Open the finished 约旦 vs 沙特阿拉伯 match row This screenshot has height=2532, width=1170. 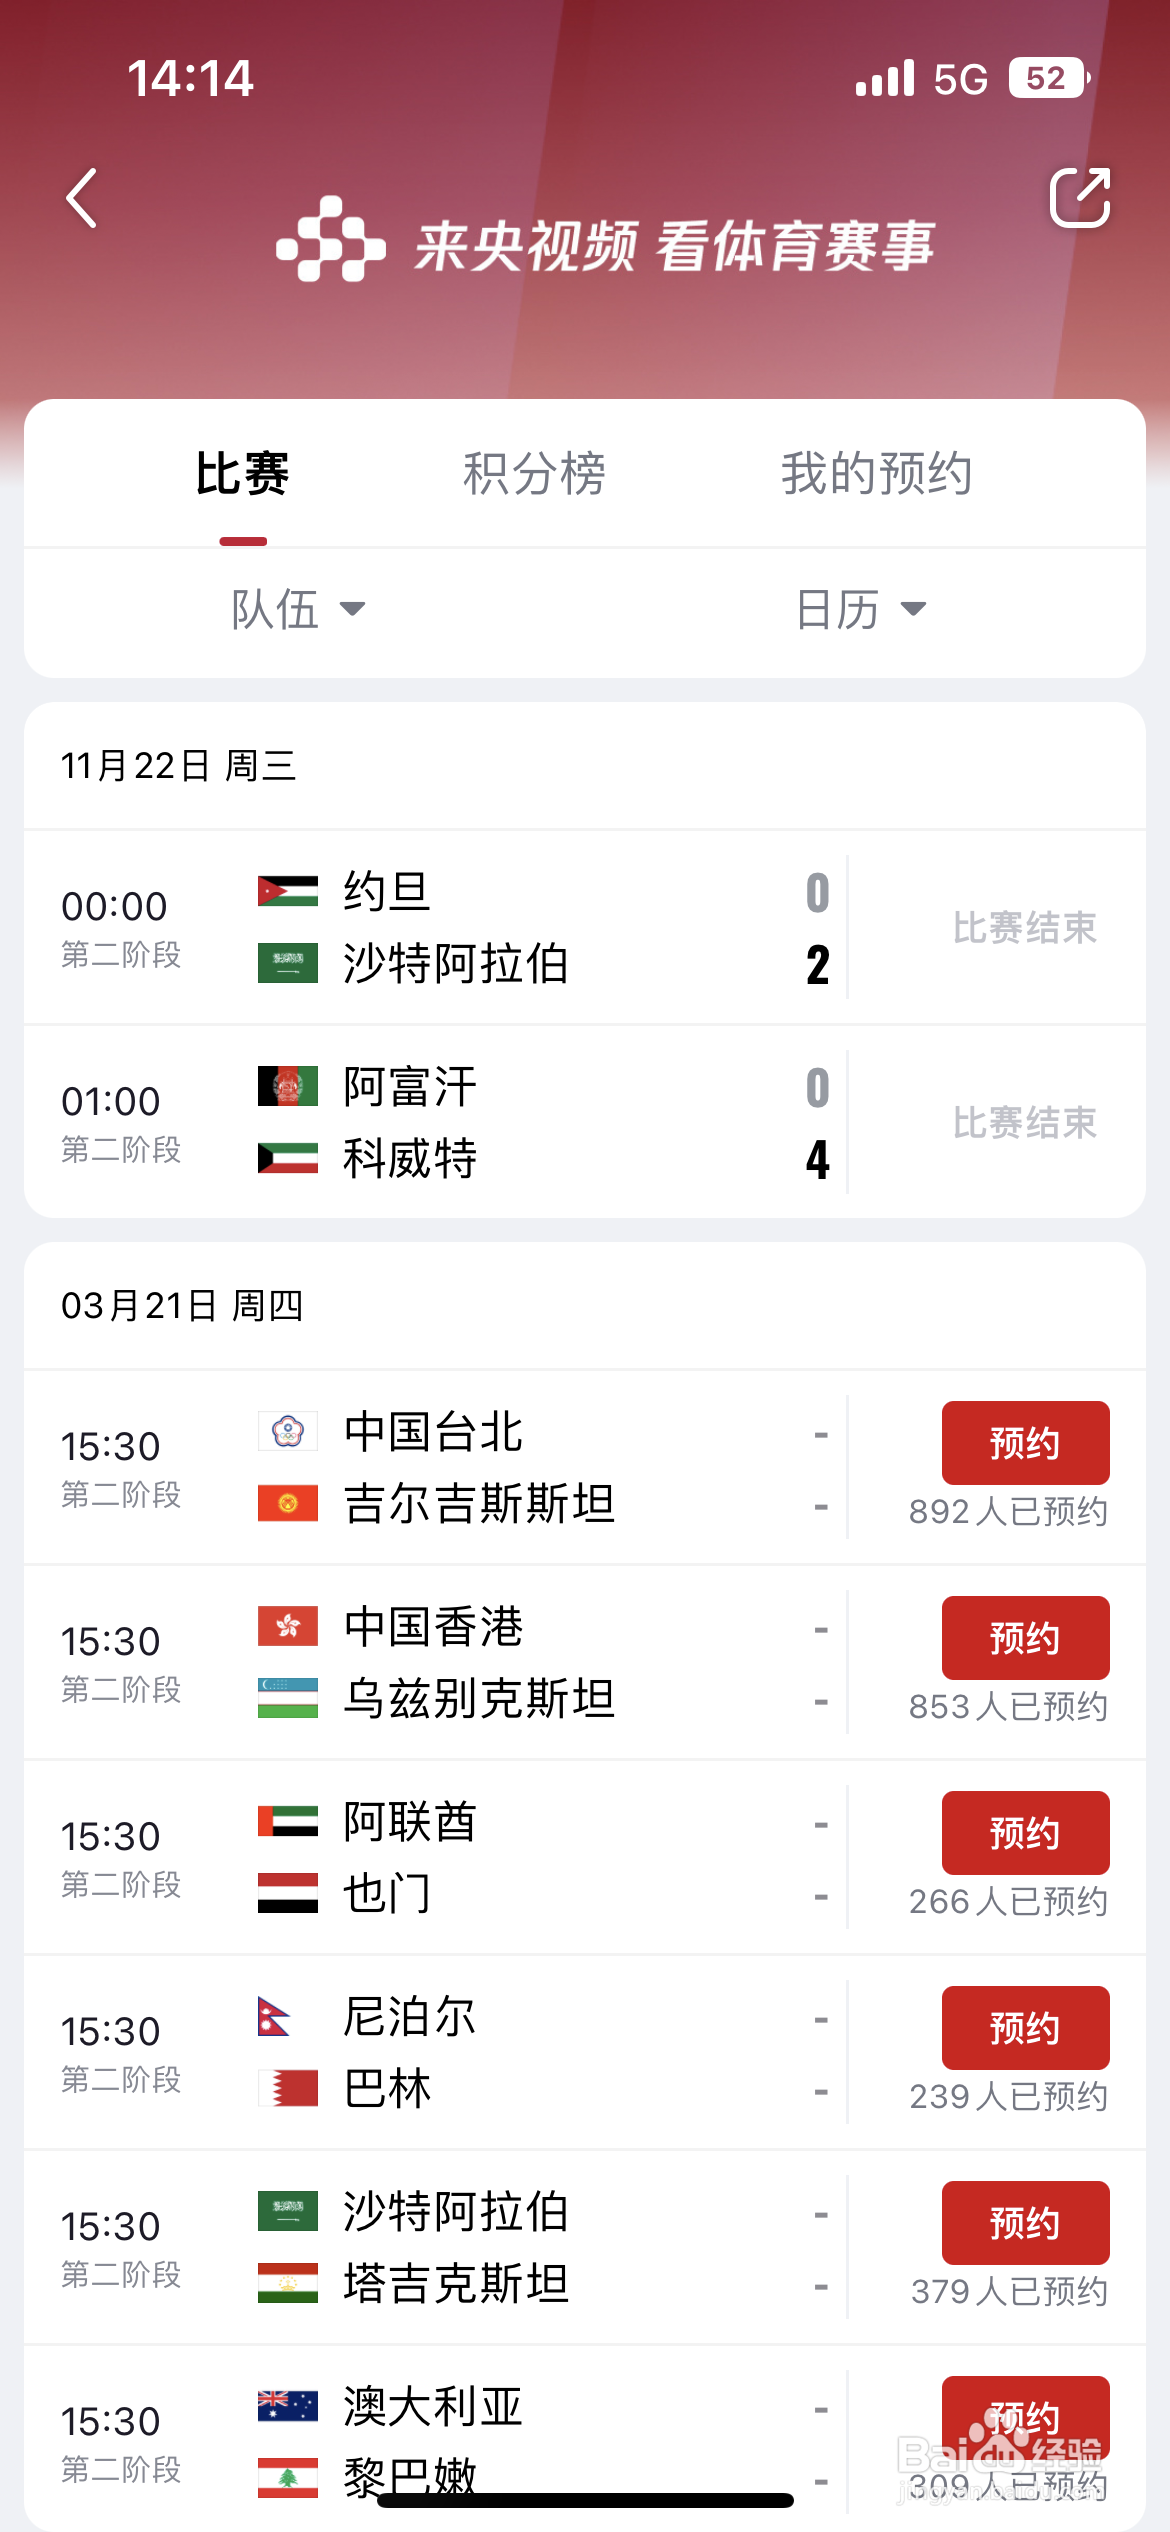tap(585, 927)
